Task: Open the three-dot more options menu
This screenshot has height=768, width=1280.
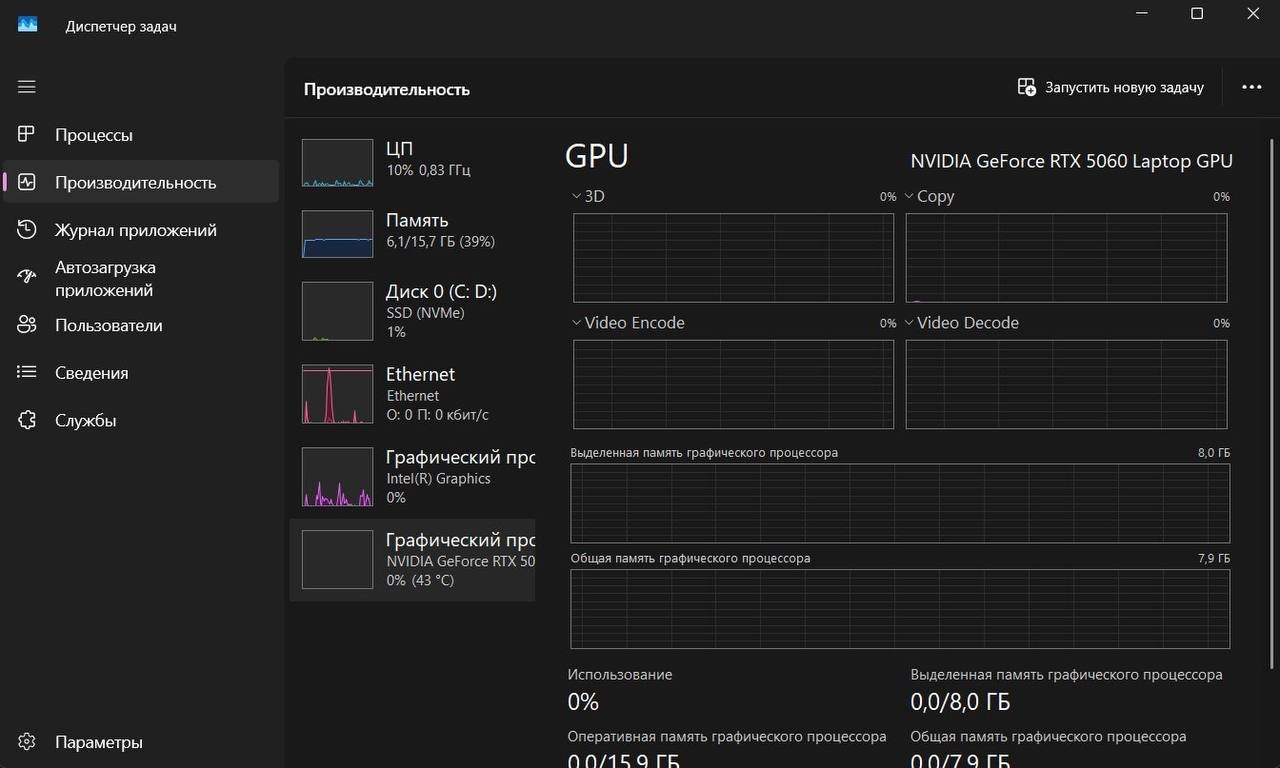Action: [1251, 87]
